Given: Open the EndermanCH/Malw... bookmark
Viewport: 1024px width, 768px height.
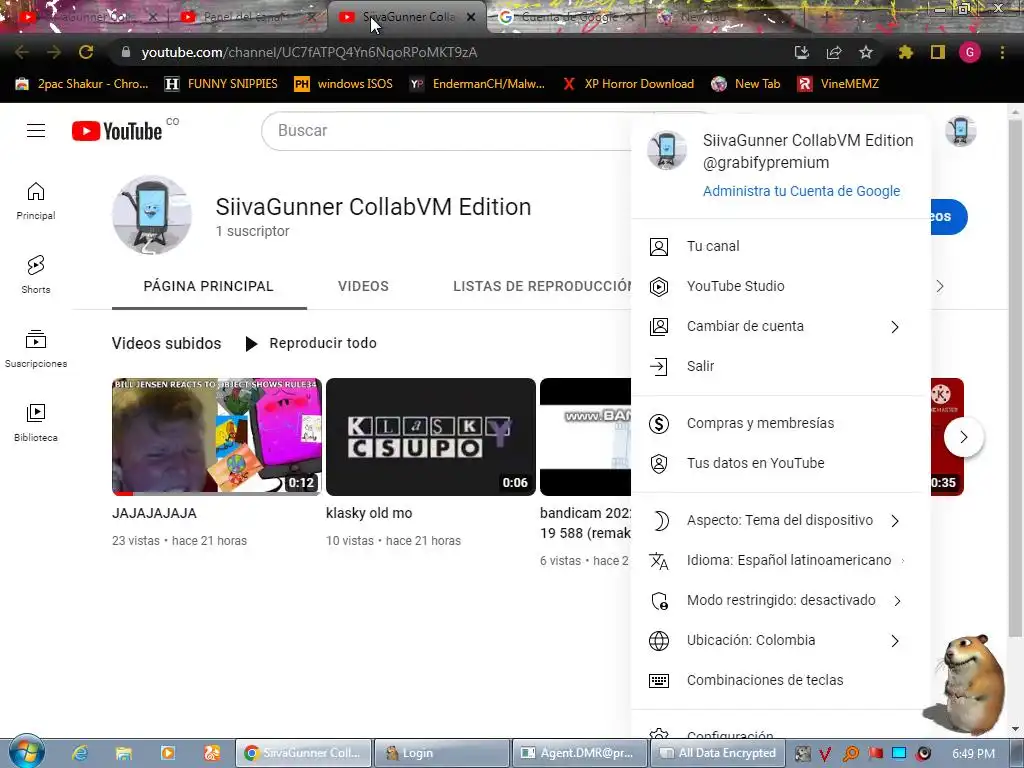Looking at the screenshot, I should click(477, 84).
